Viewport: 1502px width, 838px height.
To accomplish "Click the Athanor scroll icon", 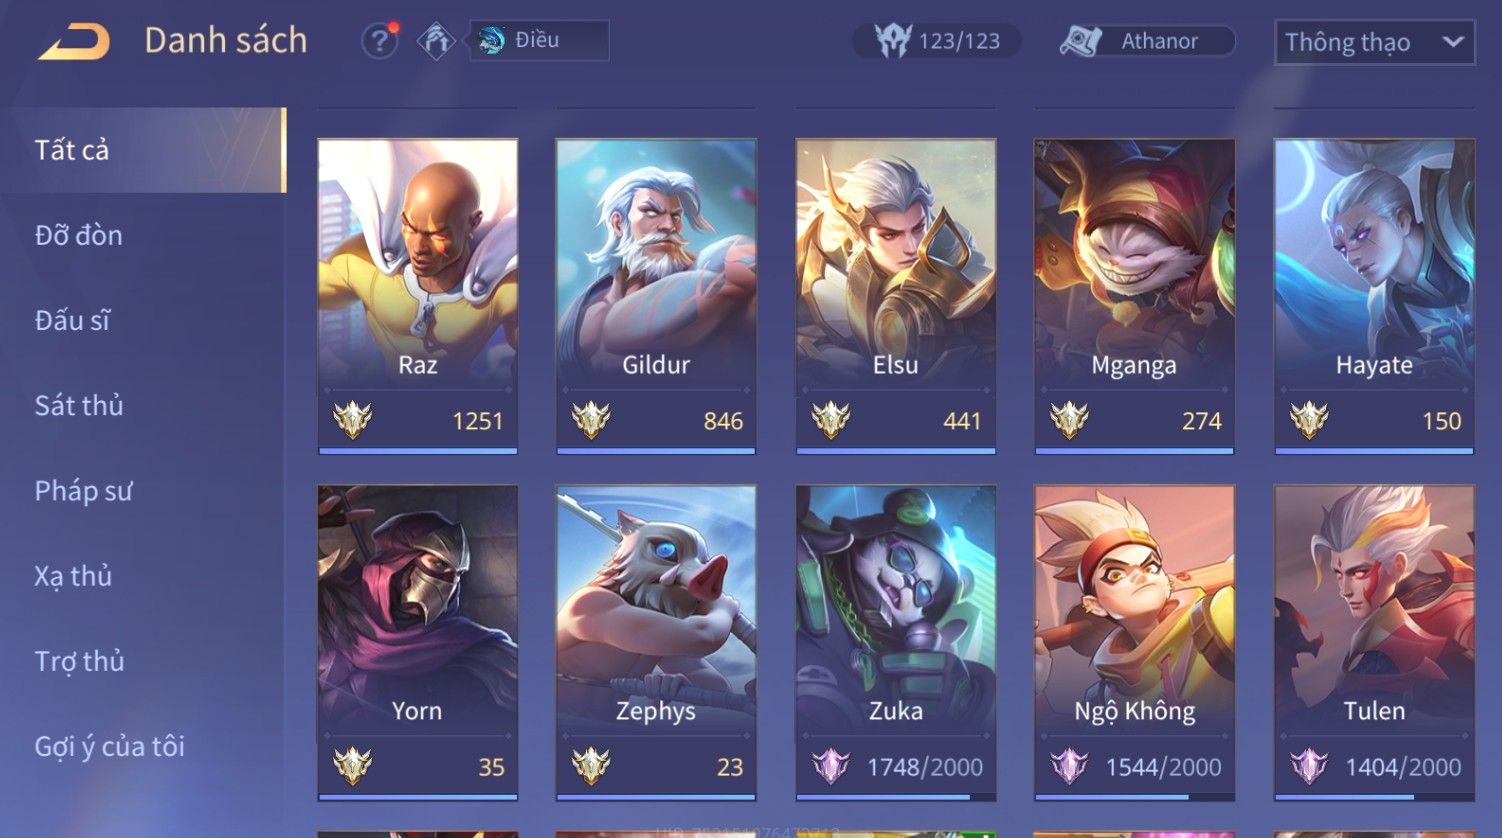I will click(x=1081, y=41).
